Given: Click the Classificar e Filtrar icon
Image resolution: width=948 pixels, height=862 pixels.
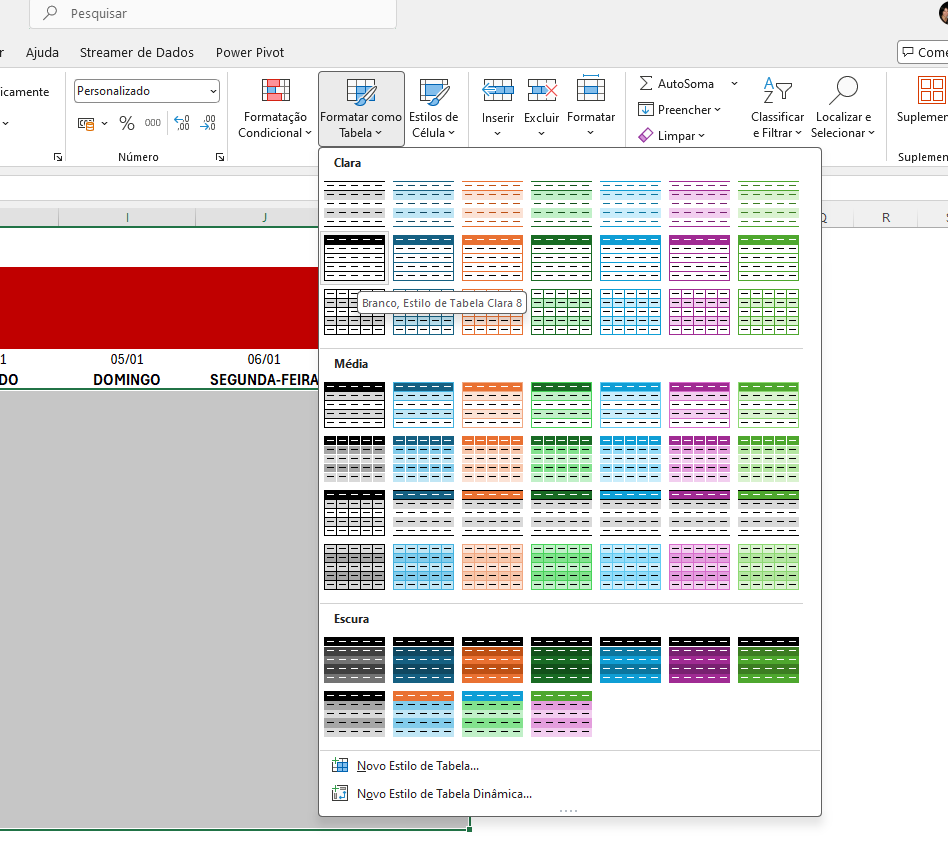Looking at the screenshot, I should (777, 92).
